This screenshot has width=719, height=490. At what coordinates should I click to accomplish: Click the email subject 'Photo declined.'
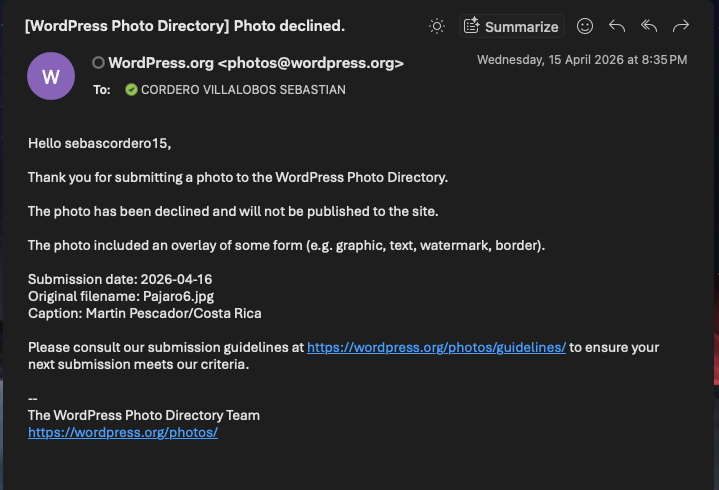[x=185, y=26]
